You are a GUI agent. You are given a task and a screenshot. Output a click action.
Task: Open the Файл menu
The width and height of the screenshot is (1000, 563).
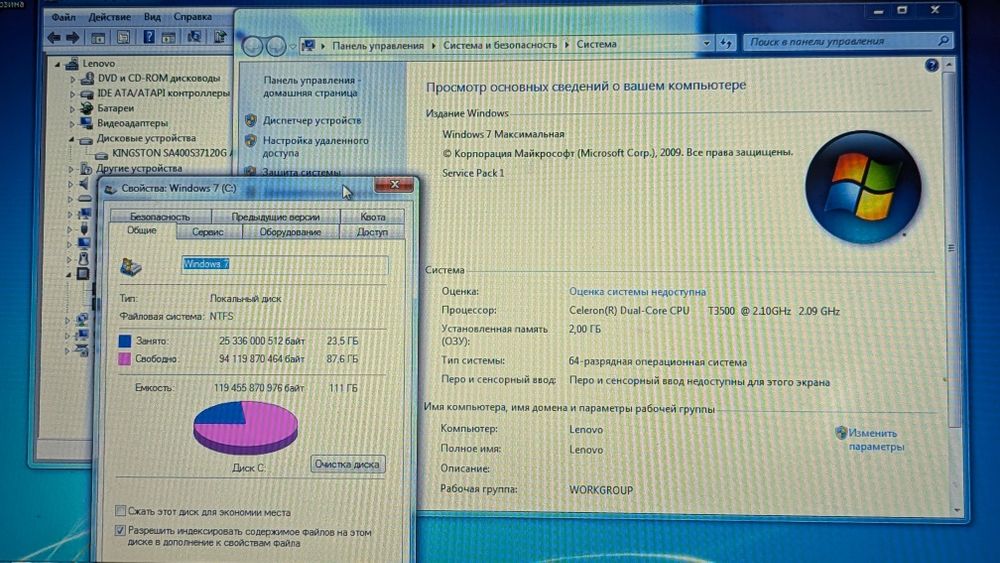click(x=64, y=17)
